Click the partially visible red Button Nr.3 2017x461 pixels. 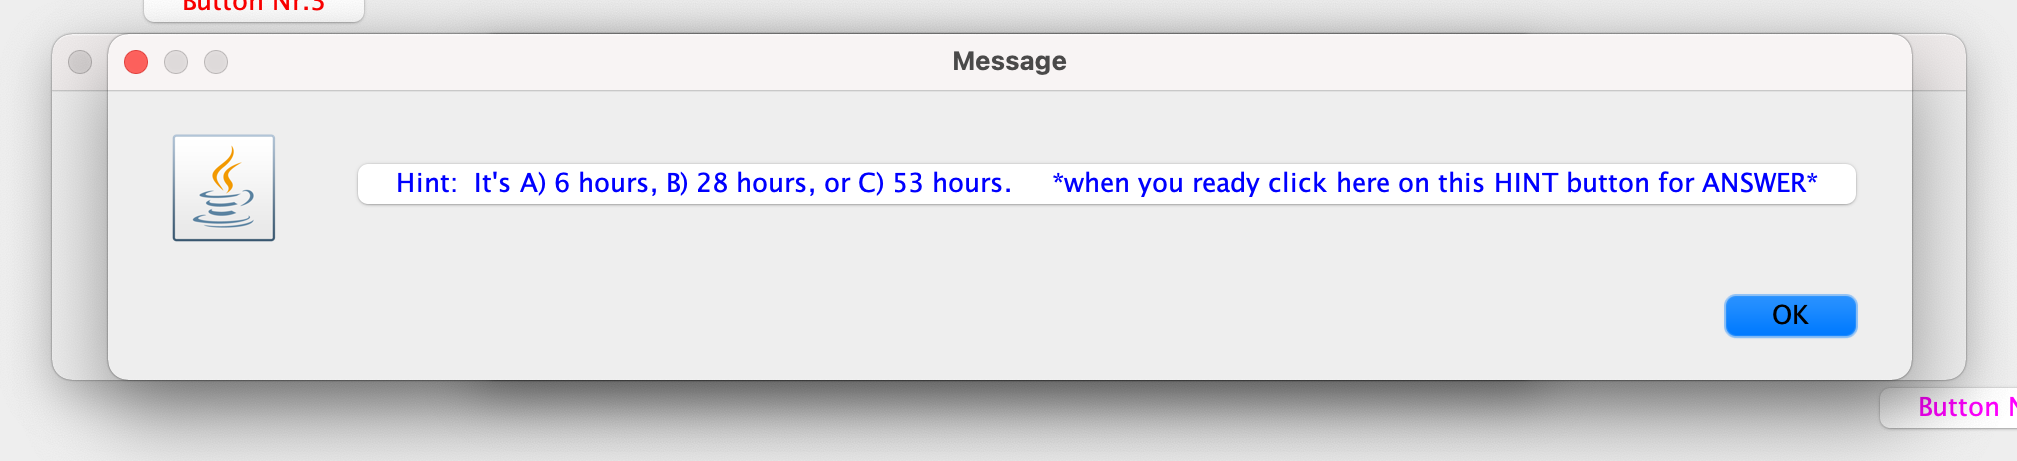coord(254,8)
